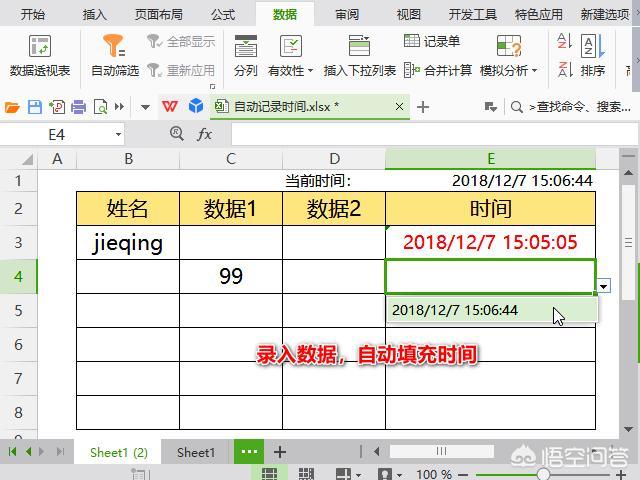Click vertical scrollbar down arrow
Viewport: 640px width, 480px height.
click(x=629, y=429)
